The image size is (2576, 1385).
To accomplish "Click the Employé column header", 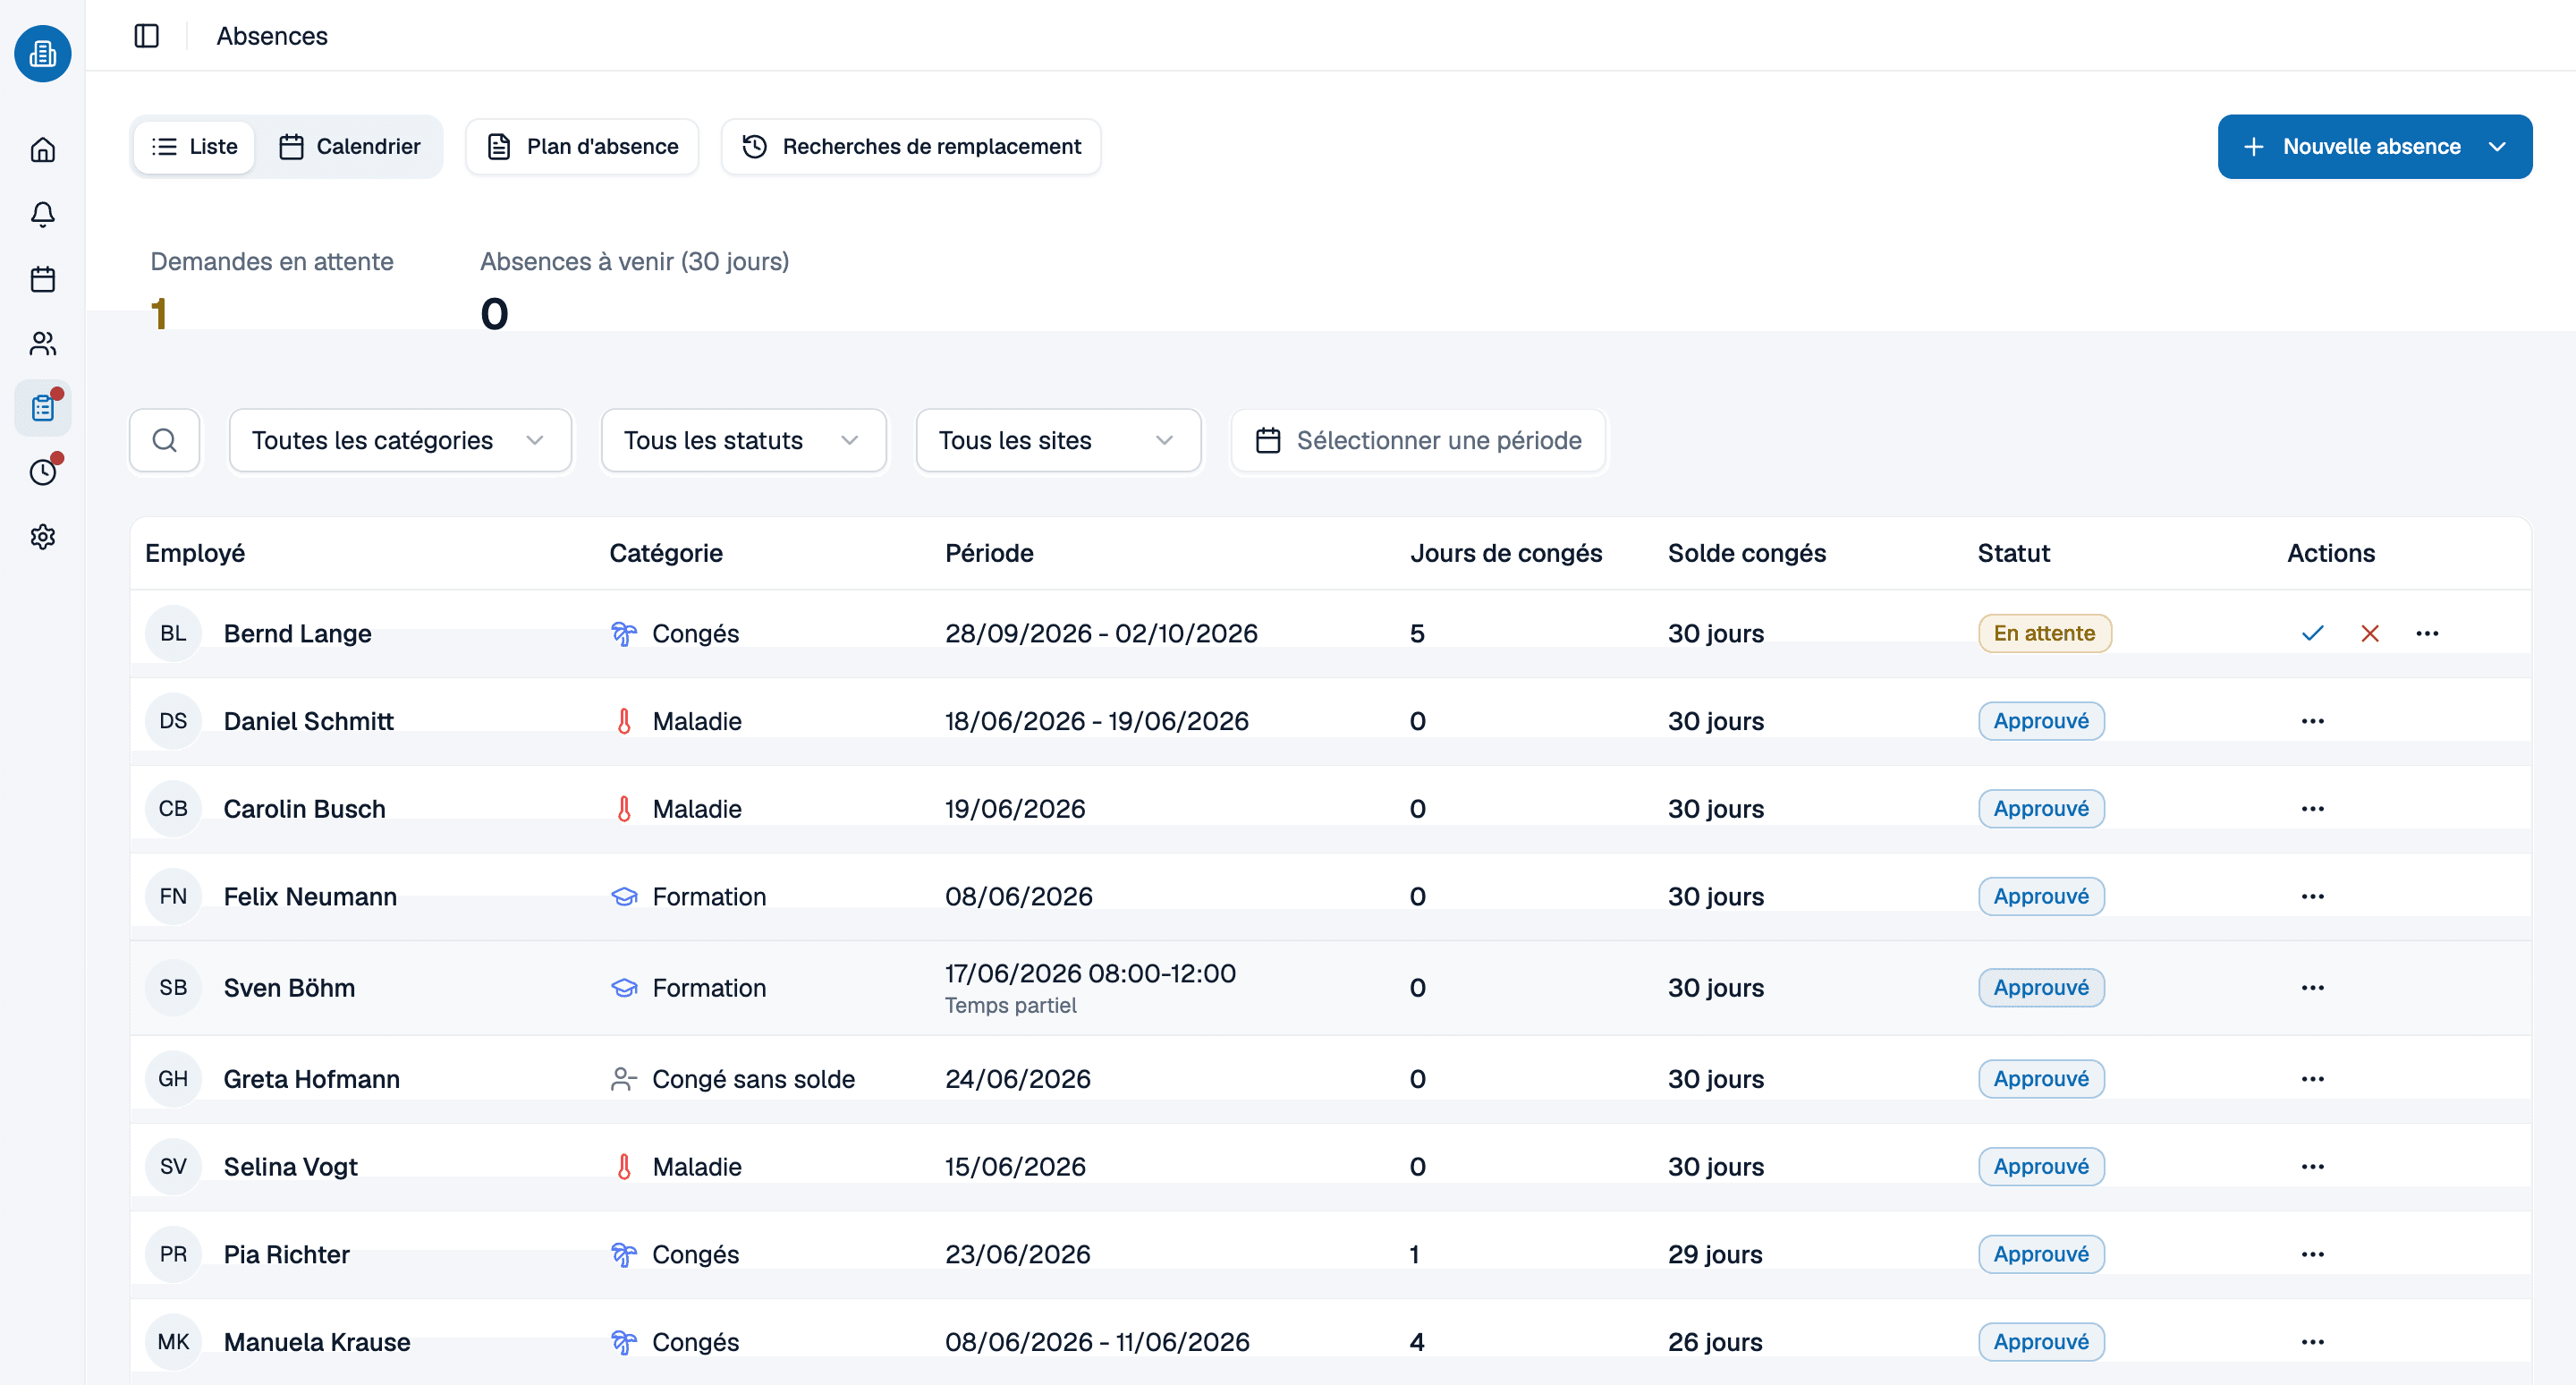I will click(195, 553).
